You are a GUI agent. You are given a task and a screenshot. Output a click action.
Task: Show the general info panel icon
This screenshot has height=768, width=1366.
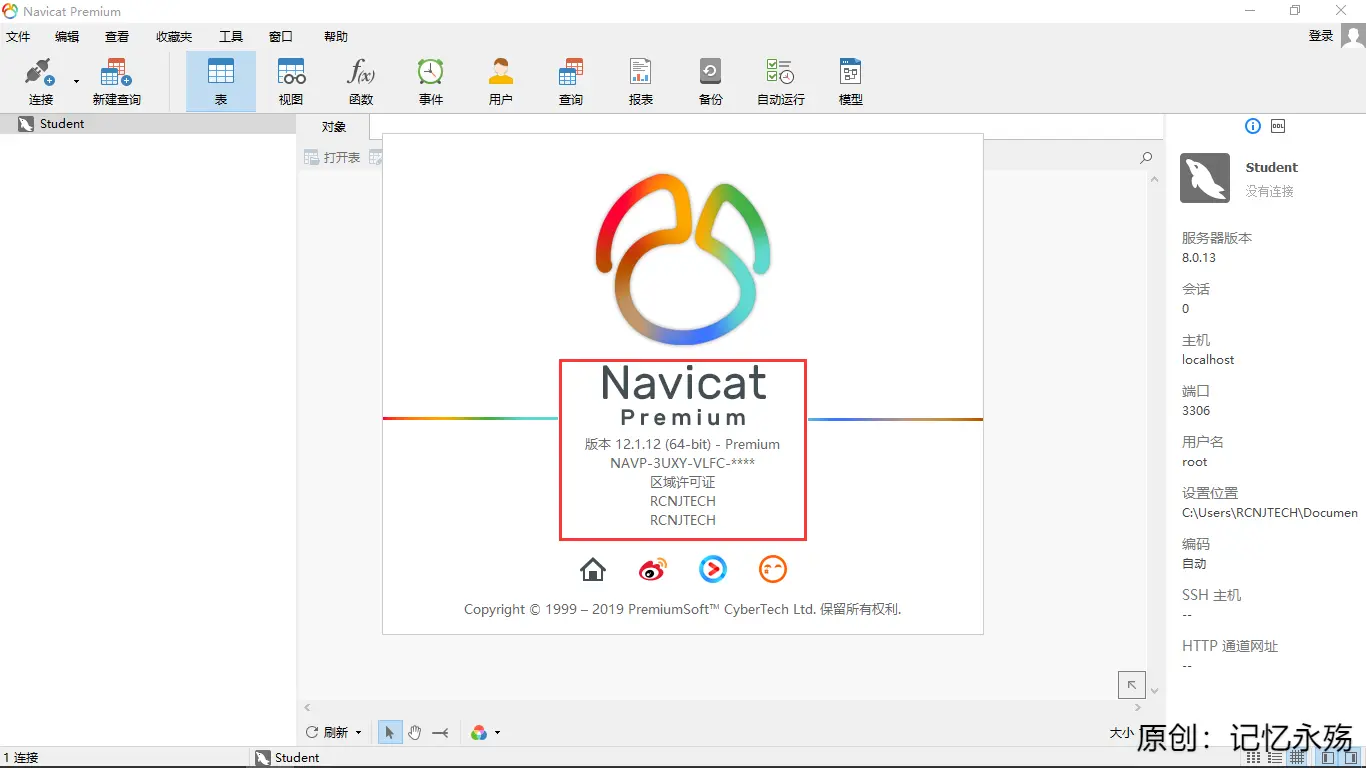[1253, 126]
